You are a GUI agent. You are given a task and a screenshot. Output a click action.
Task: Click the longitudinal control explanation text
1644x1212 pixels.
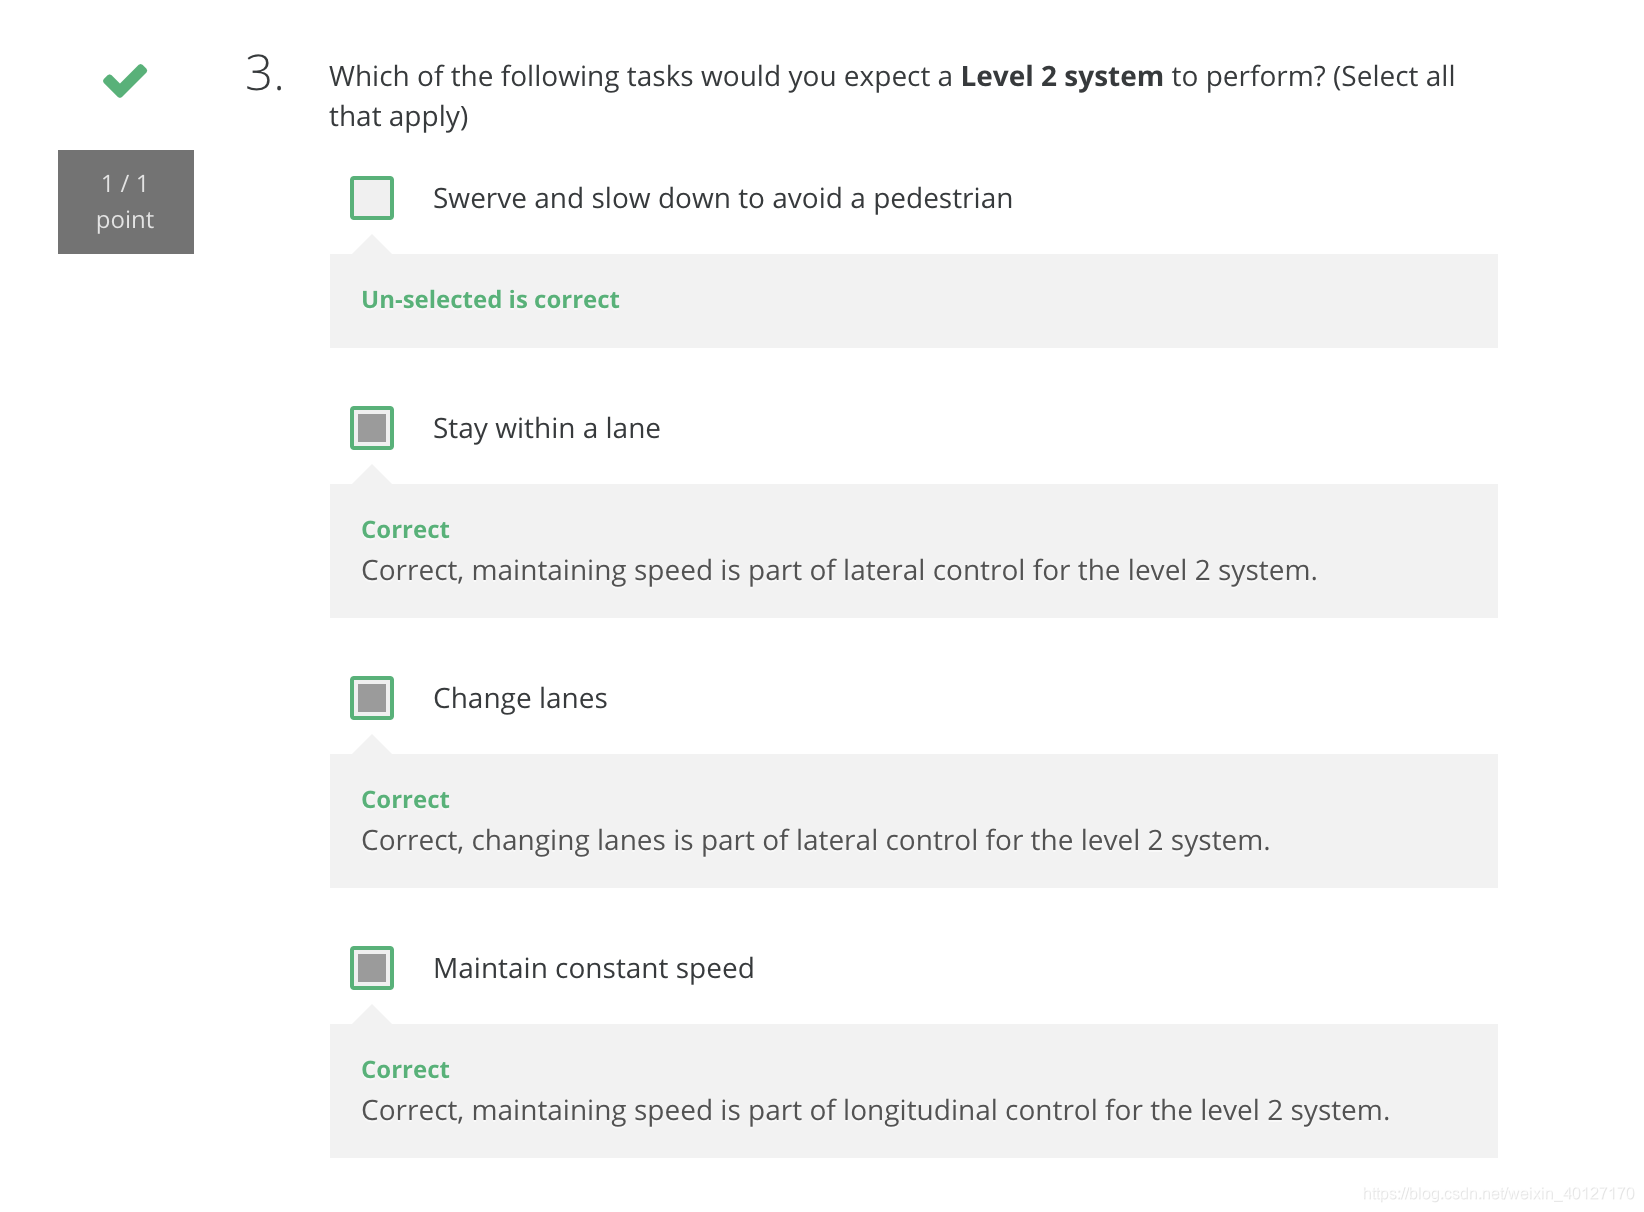pos(876,1110)
